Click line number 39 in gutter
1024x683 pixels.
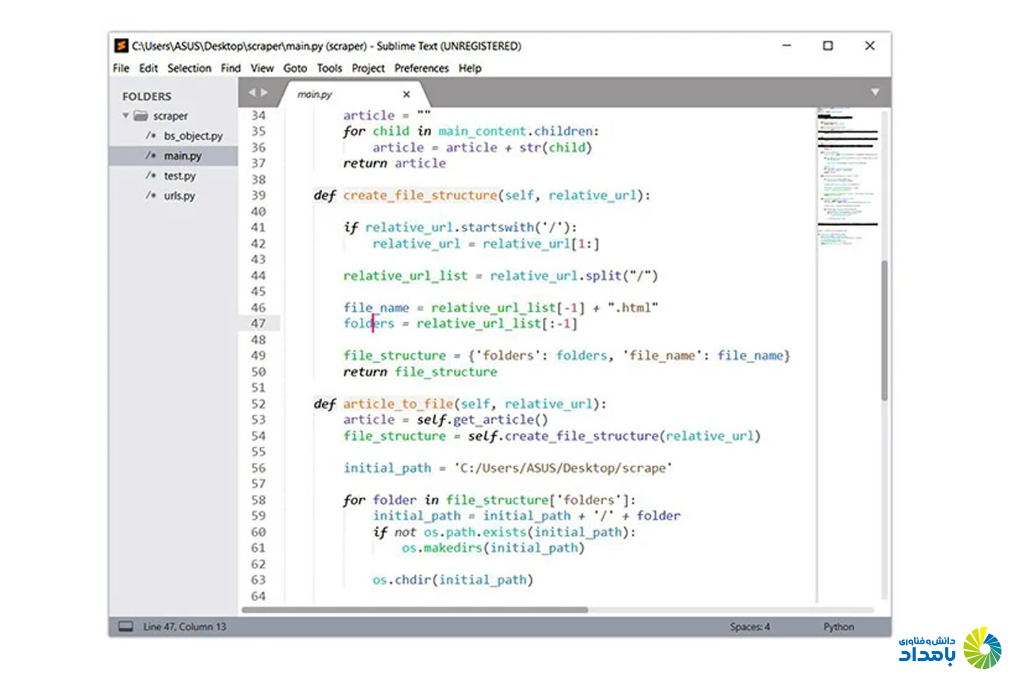[259, 195]
